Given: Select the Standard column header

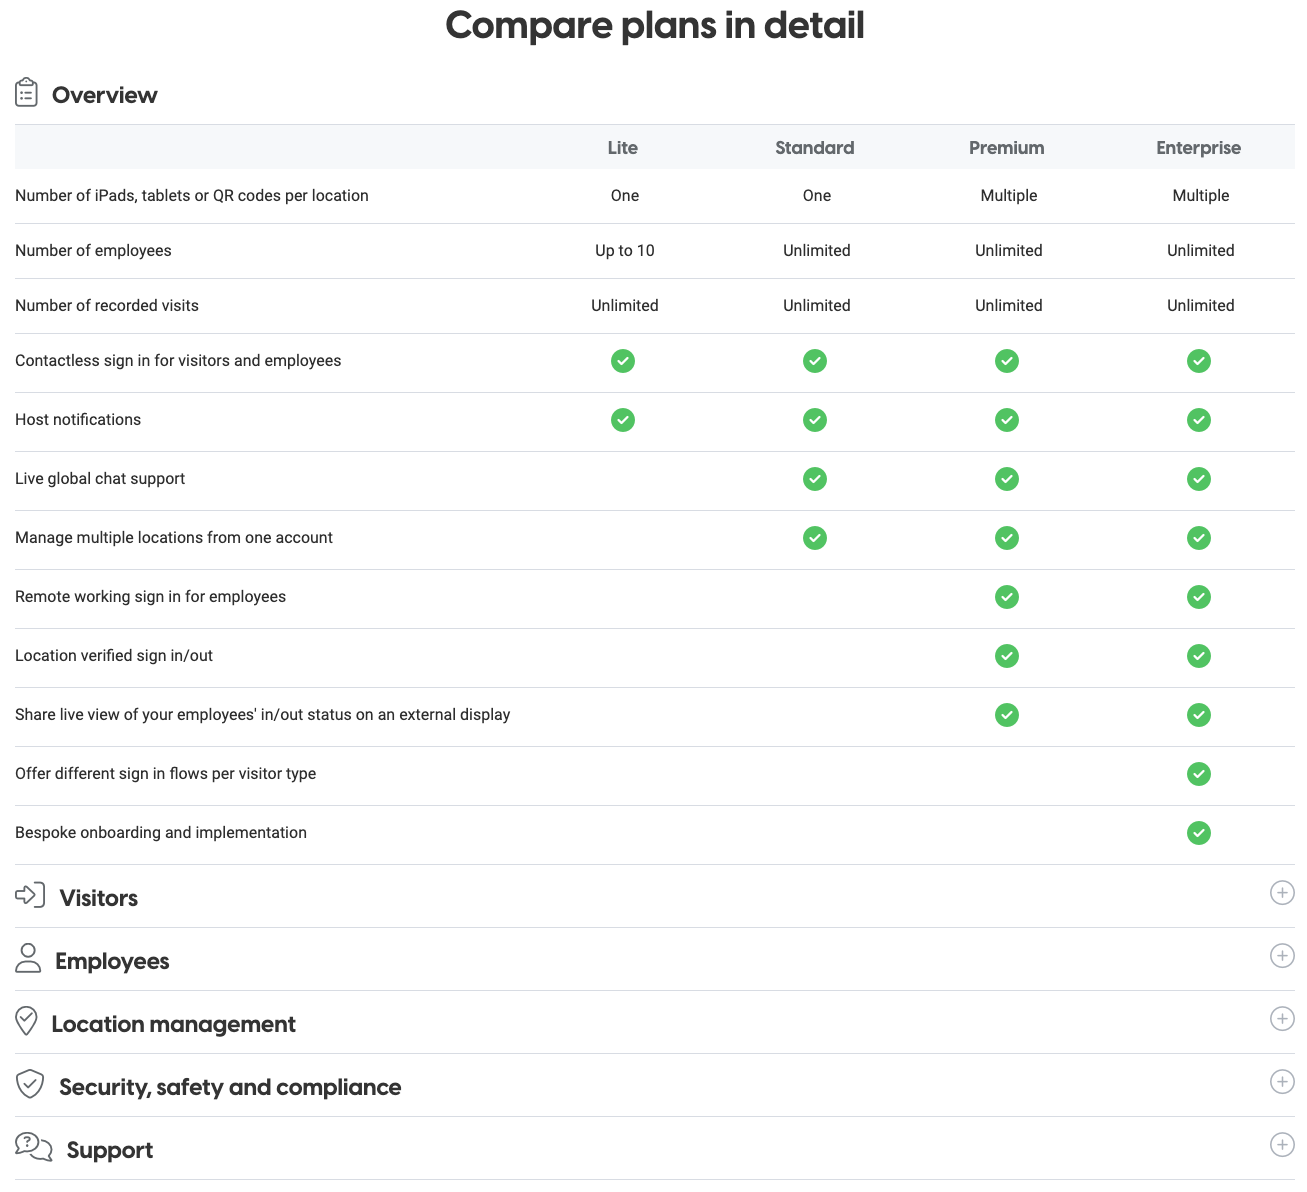Looking at the screenshot, I should pyautogui.click(x=815, y=148).
